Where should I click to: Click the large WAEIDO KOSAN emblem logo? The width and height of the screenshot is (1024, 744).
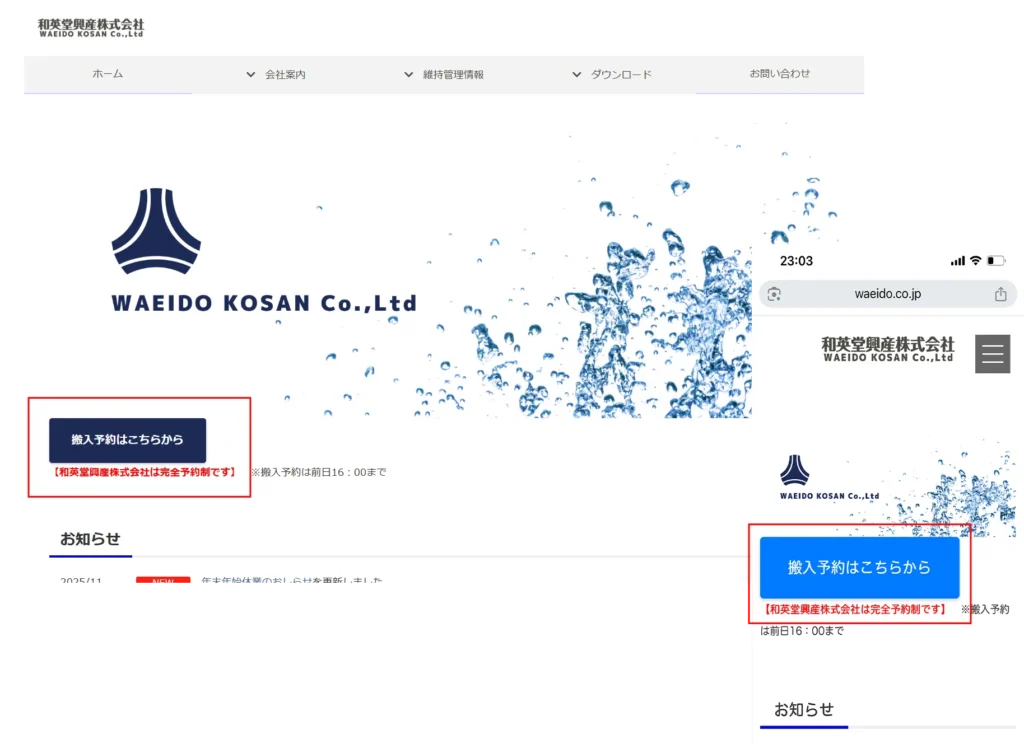pyautogui.click(x=156, y=232)
